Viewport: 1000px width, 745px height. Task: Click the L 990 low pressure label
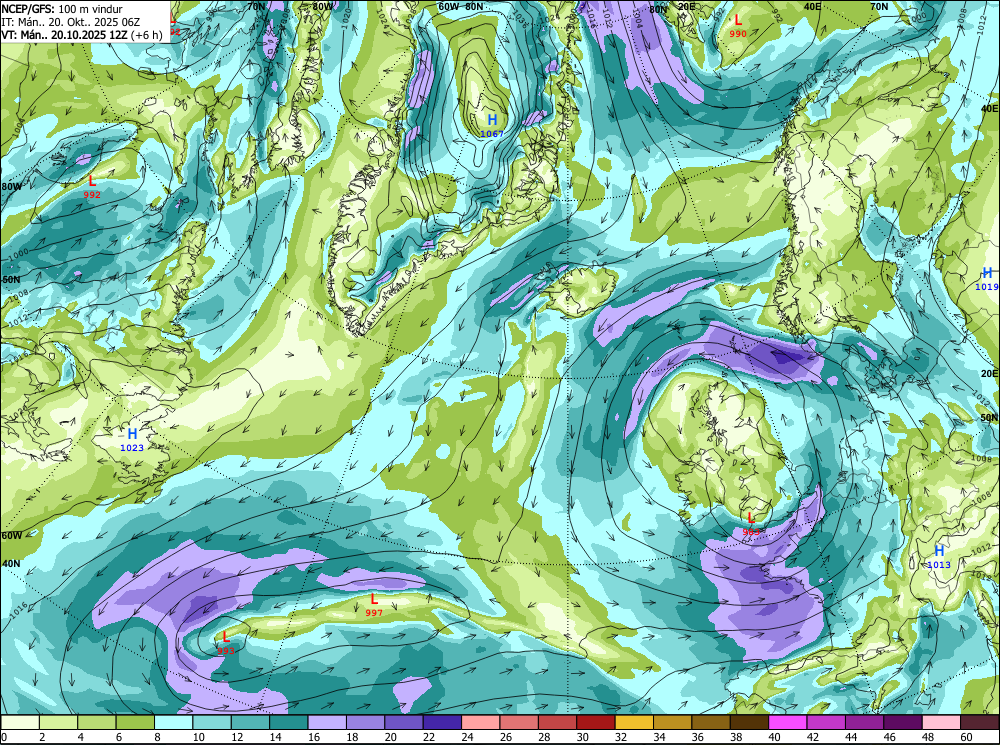click(738, 26)
